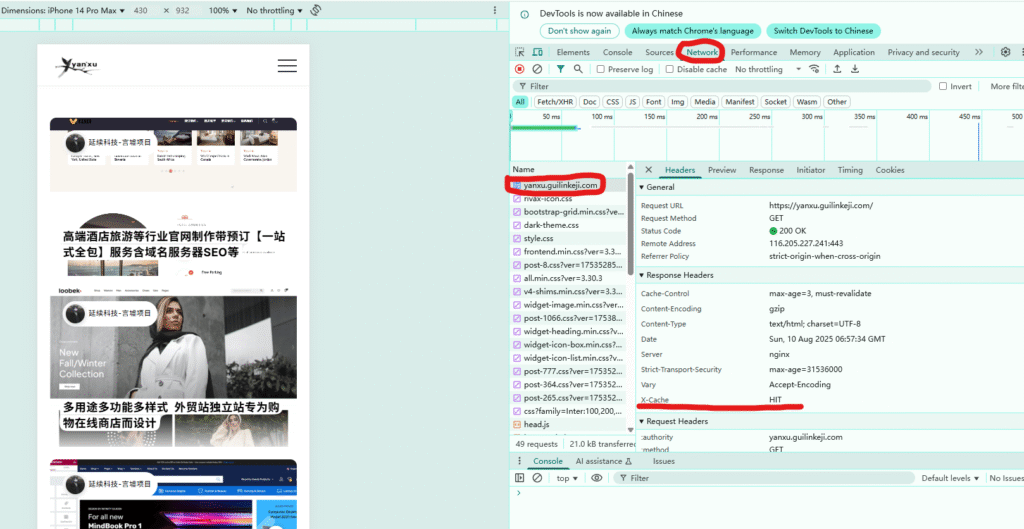Open network conditions wifi icon
The image size is (1024, 529).
[x=814, y=69]
